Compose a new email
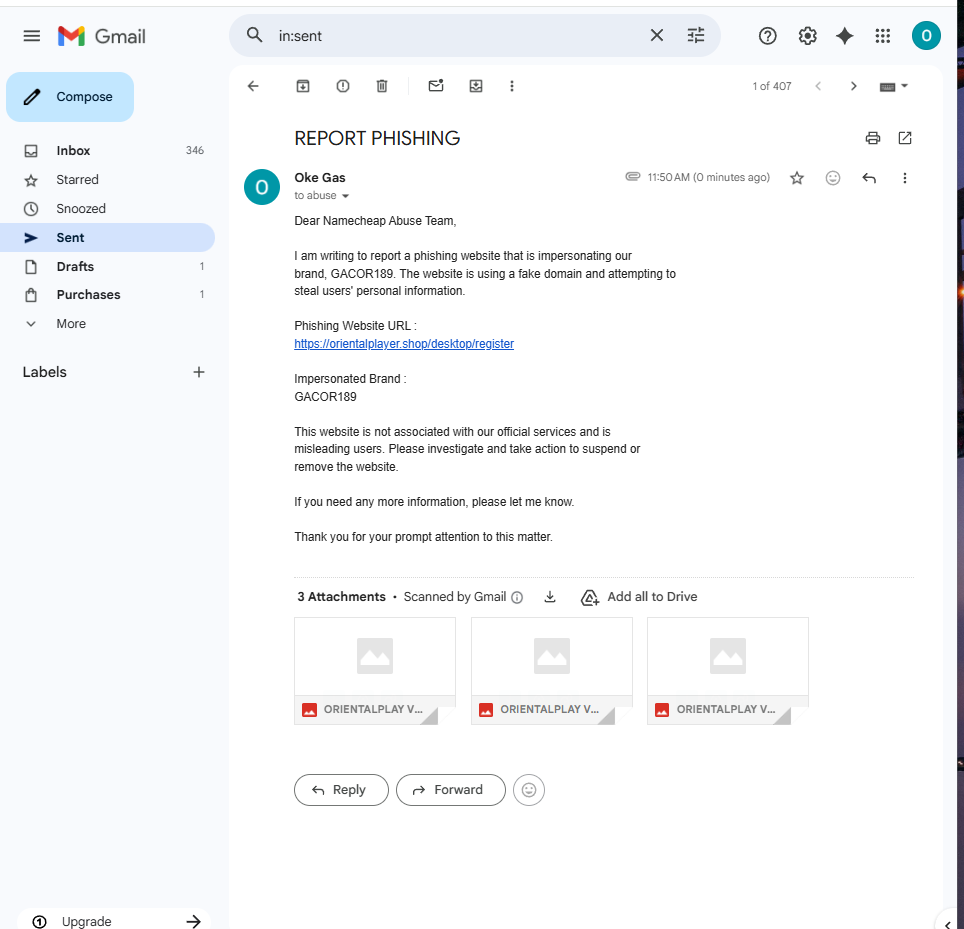 pos(70,97)
